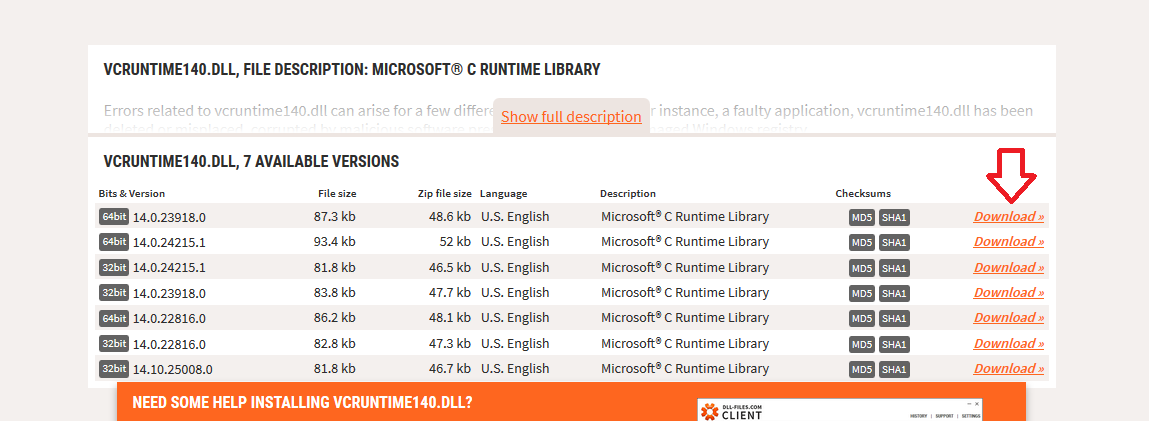Screen dimensions: 1149x421
Task: Expand the Show full description link
Action: click(571, 116)
